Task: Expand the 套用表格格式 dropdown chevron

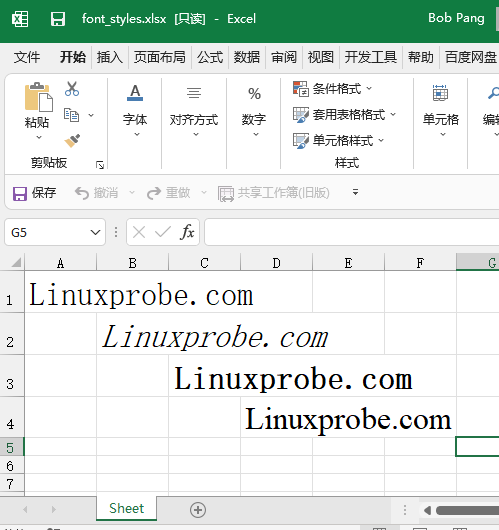Action: coord(393,114)
